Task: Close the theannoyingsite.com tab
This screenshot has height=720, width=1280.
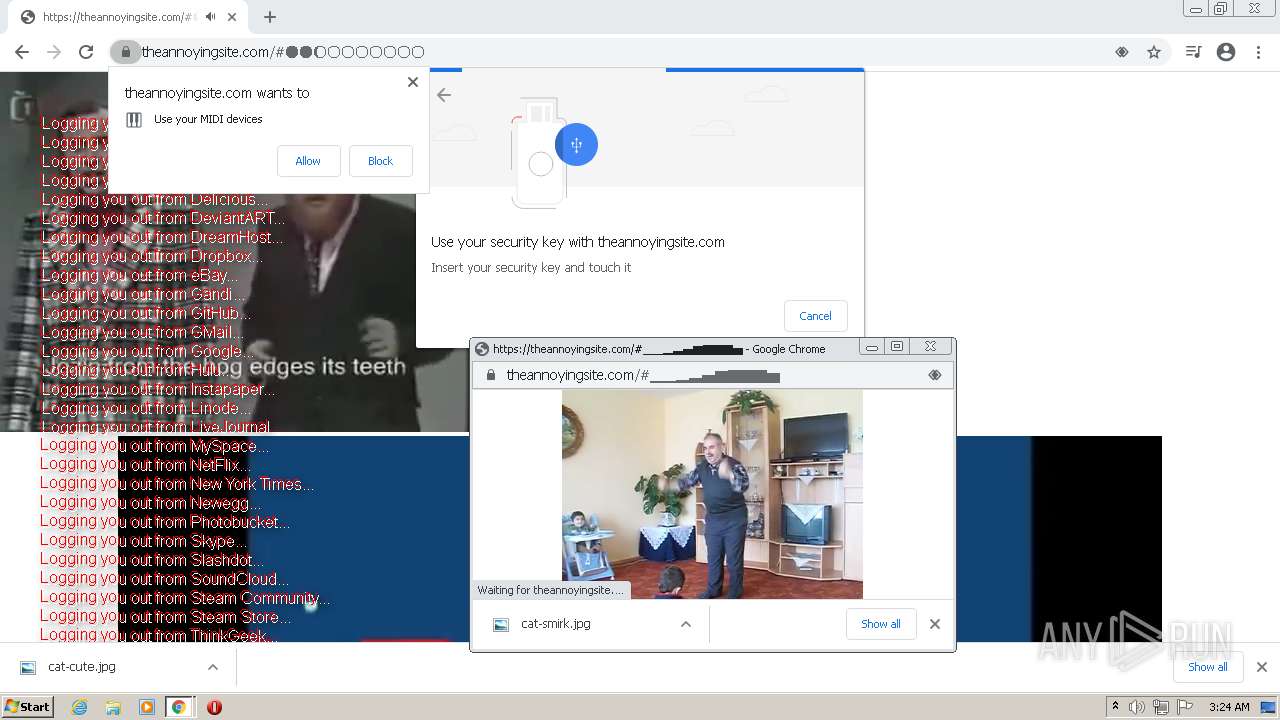Action: pos(232,17)
